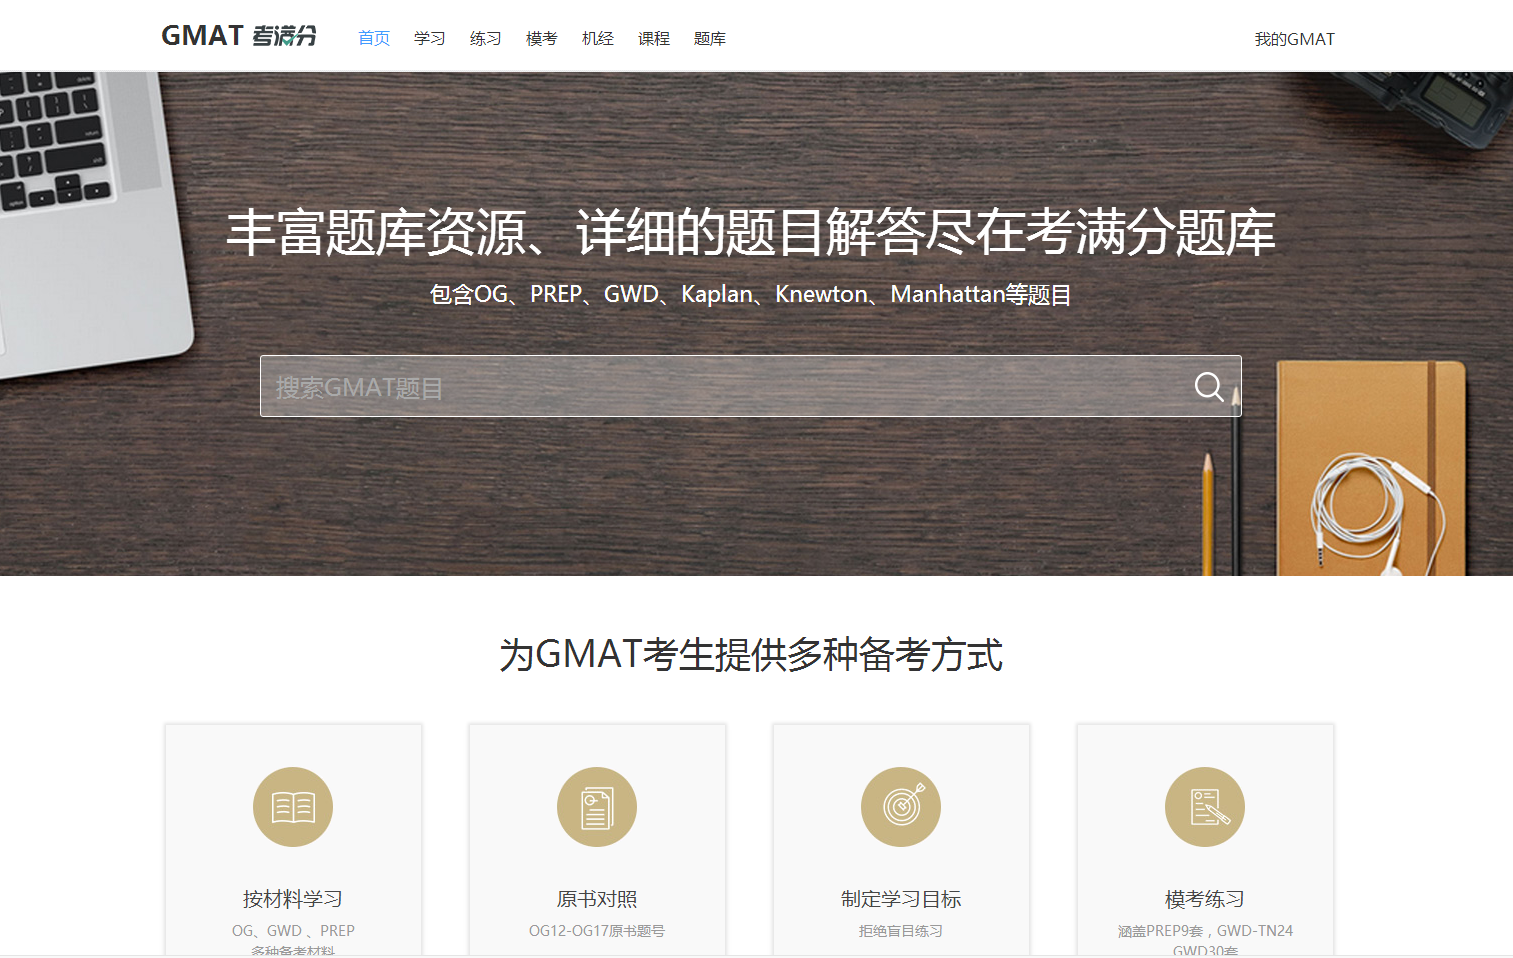The image size is (1513, 958).
Task: Navigate to 模考 menu item
Action: [x=541, y=38]
